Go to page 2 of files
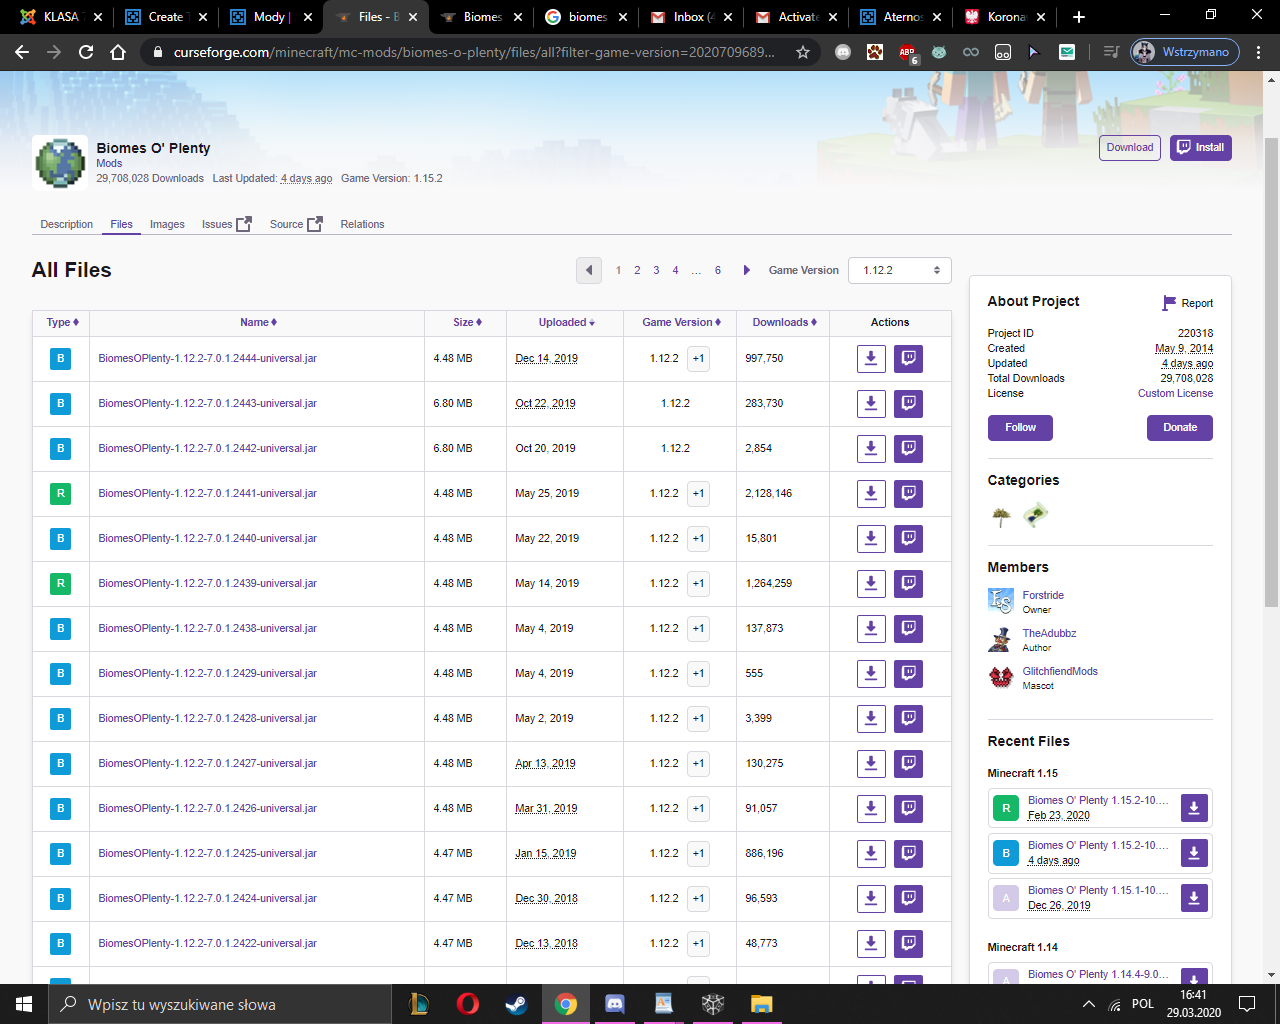 pos(637,270)
